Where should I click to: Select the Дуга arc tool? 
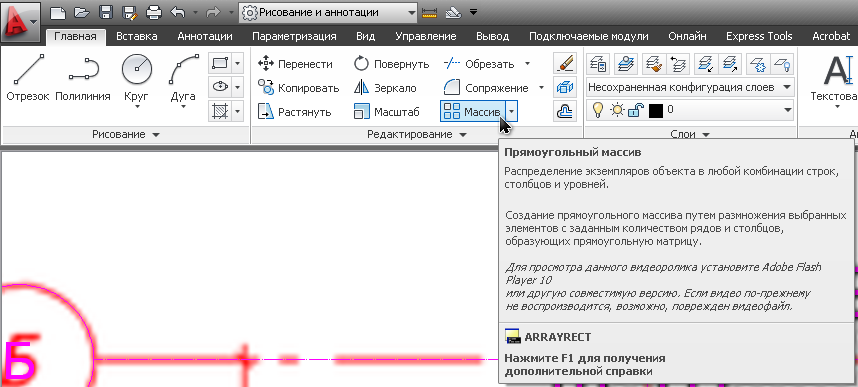tap(183, 80)
